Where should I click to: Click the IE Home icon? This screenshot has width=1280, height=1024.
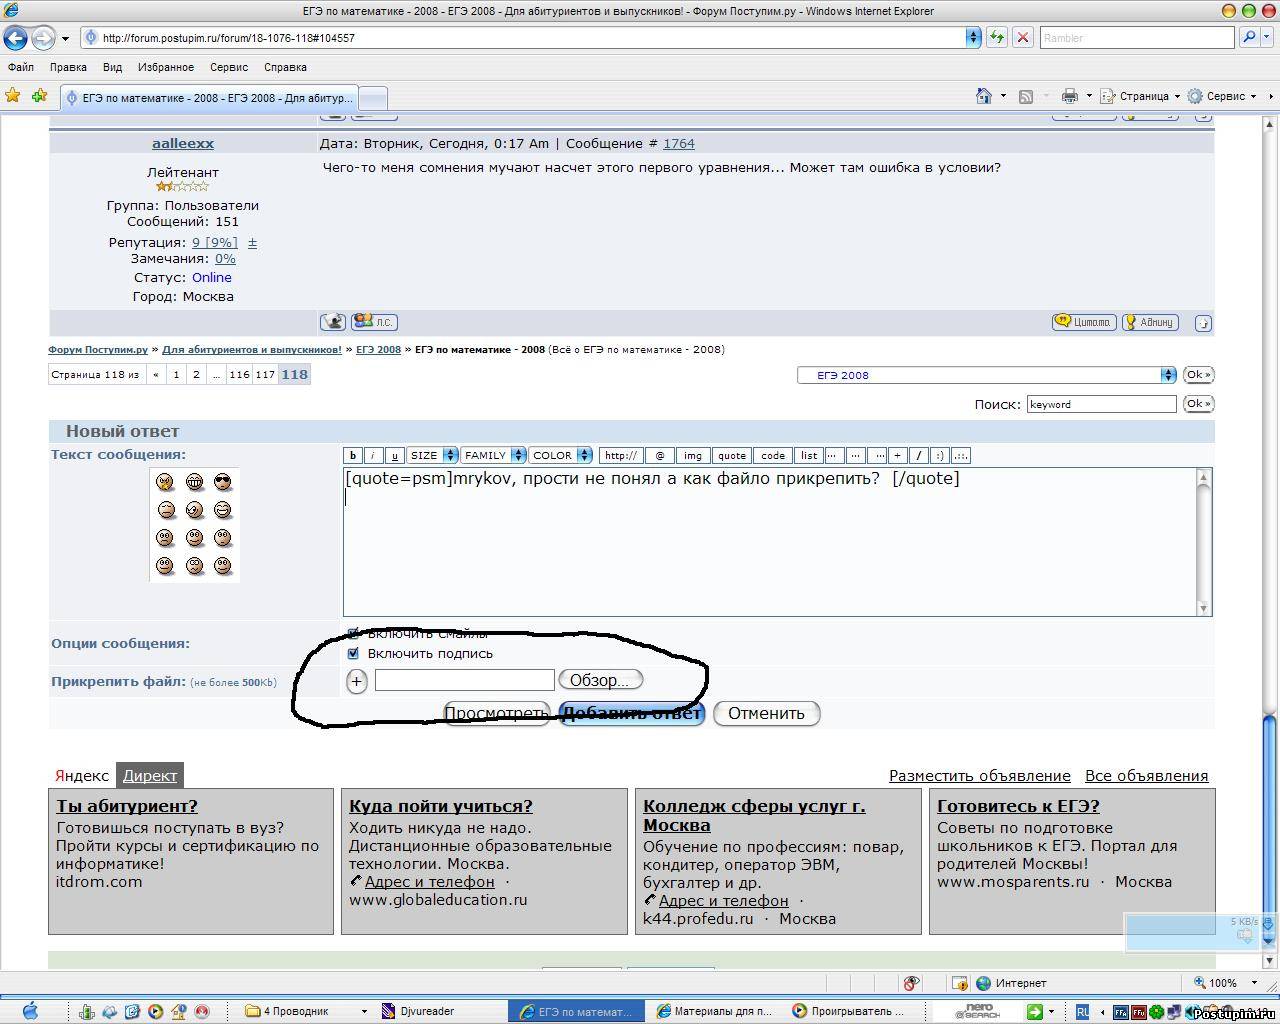click(x=984, y=96)
